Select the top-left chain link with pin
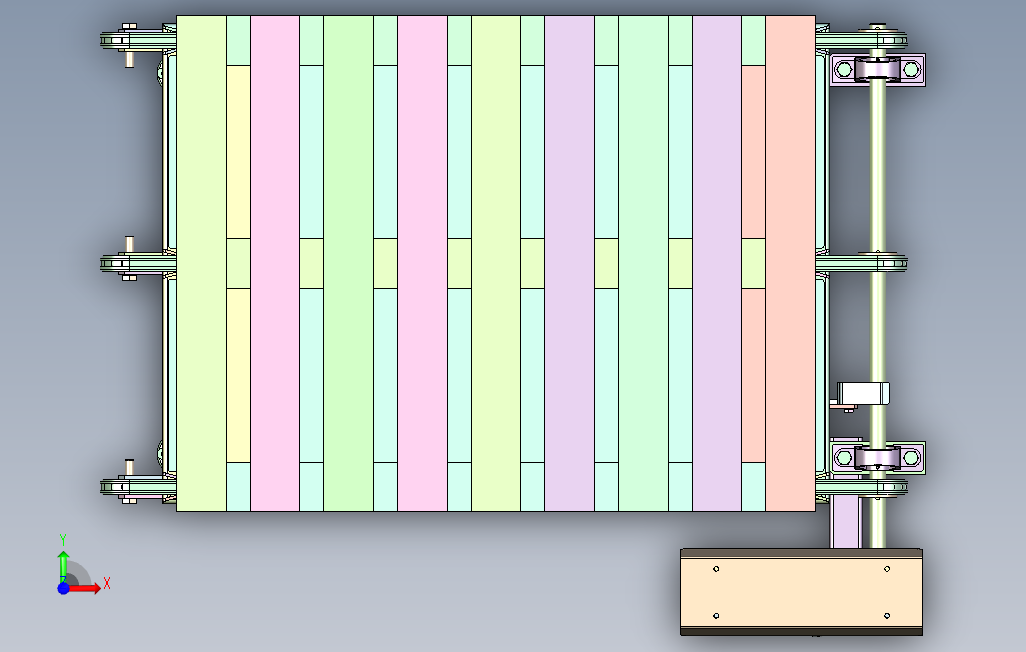The width and height of the screenshot is (1026, 652). tap(137, 41)
